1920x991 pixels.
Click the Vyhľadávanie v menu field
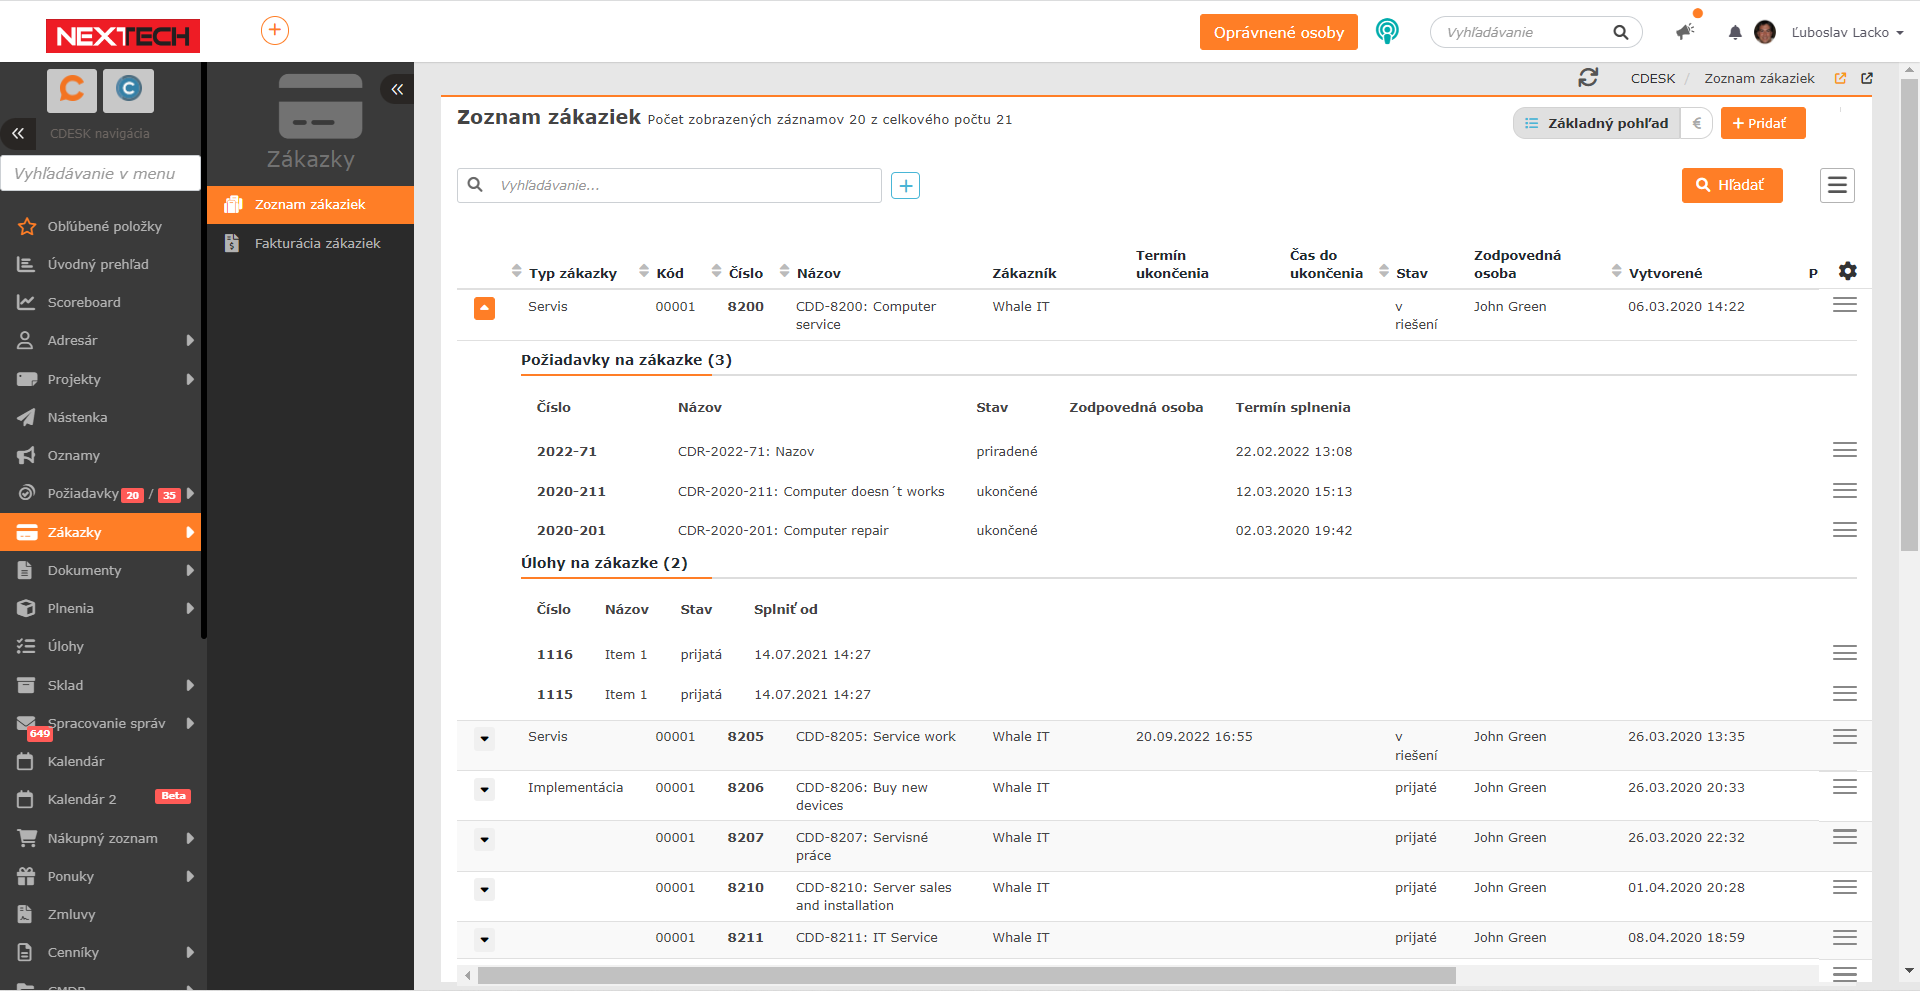click(101, 173)
